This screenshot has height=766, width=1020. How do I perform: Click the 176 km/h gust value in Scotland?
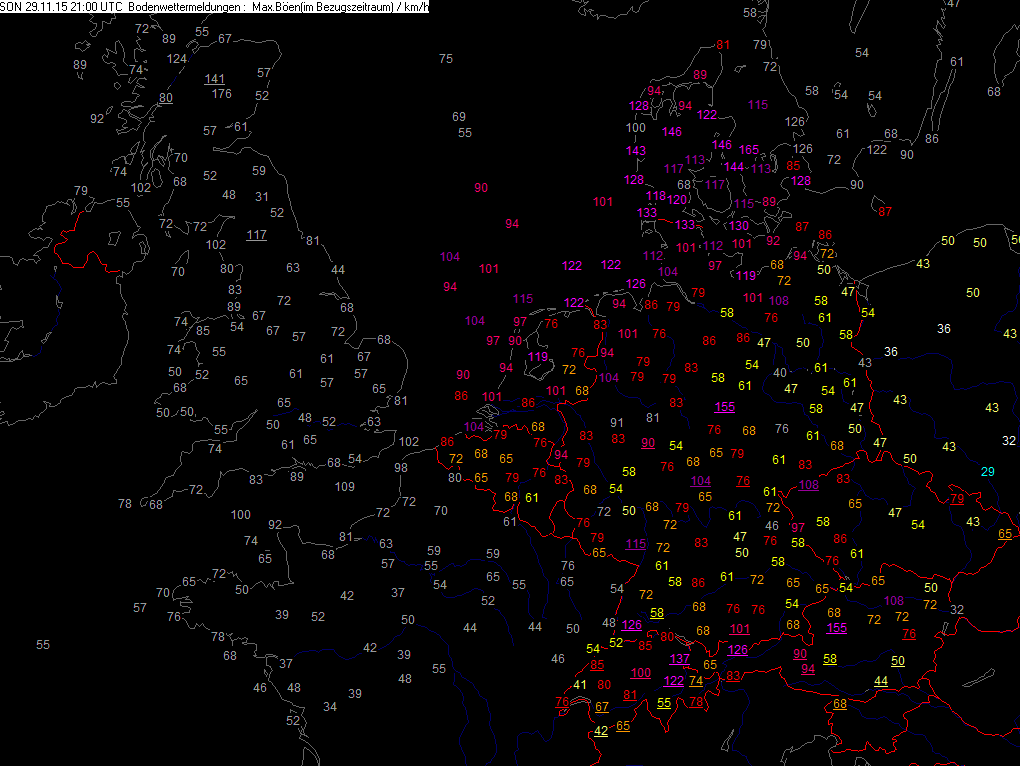(222, 95)
